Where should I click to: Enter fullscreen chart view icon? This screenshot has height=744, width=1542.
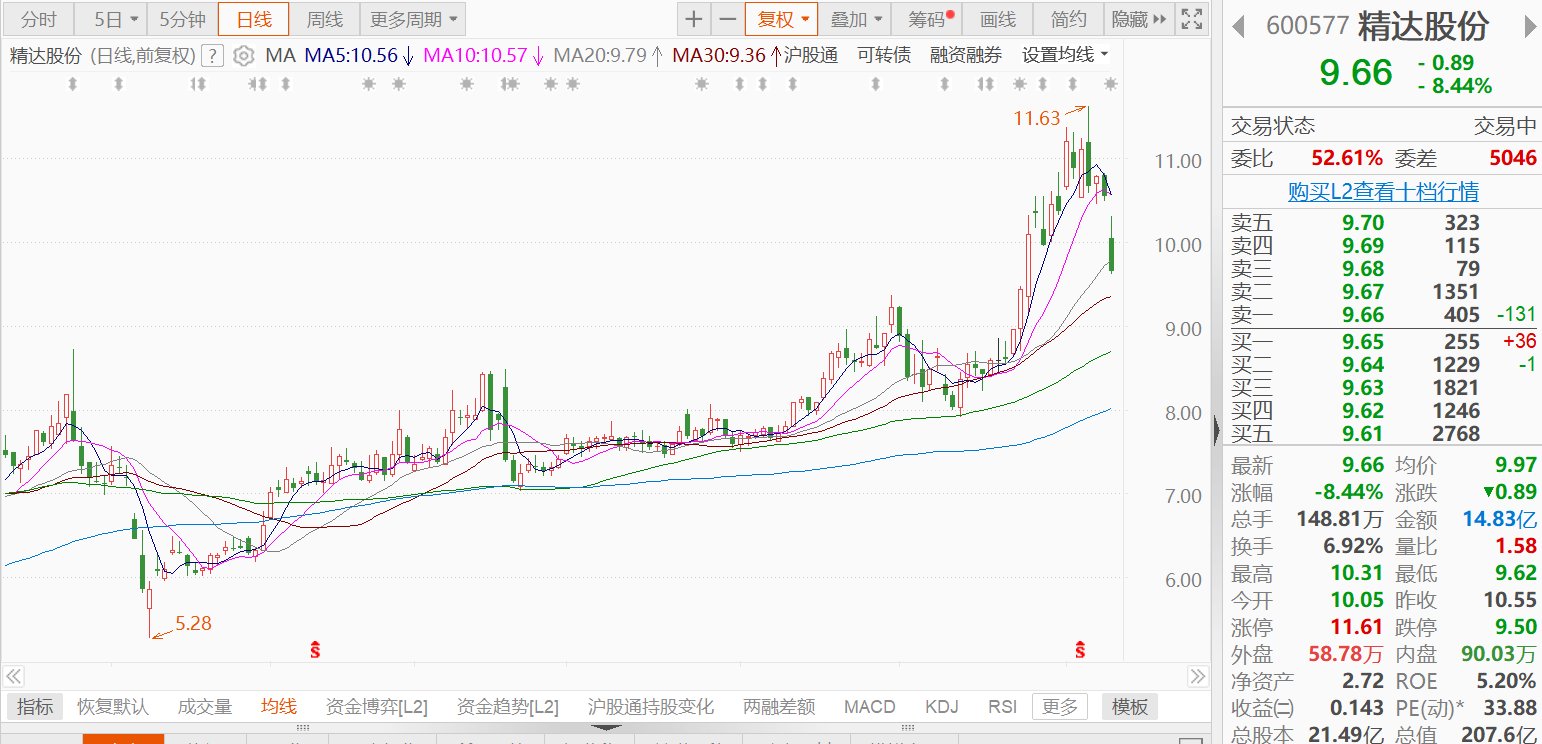coord(1191,19)
